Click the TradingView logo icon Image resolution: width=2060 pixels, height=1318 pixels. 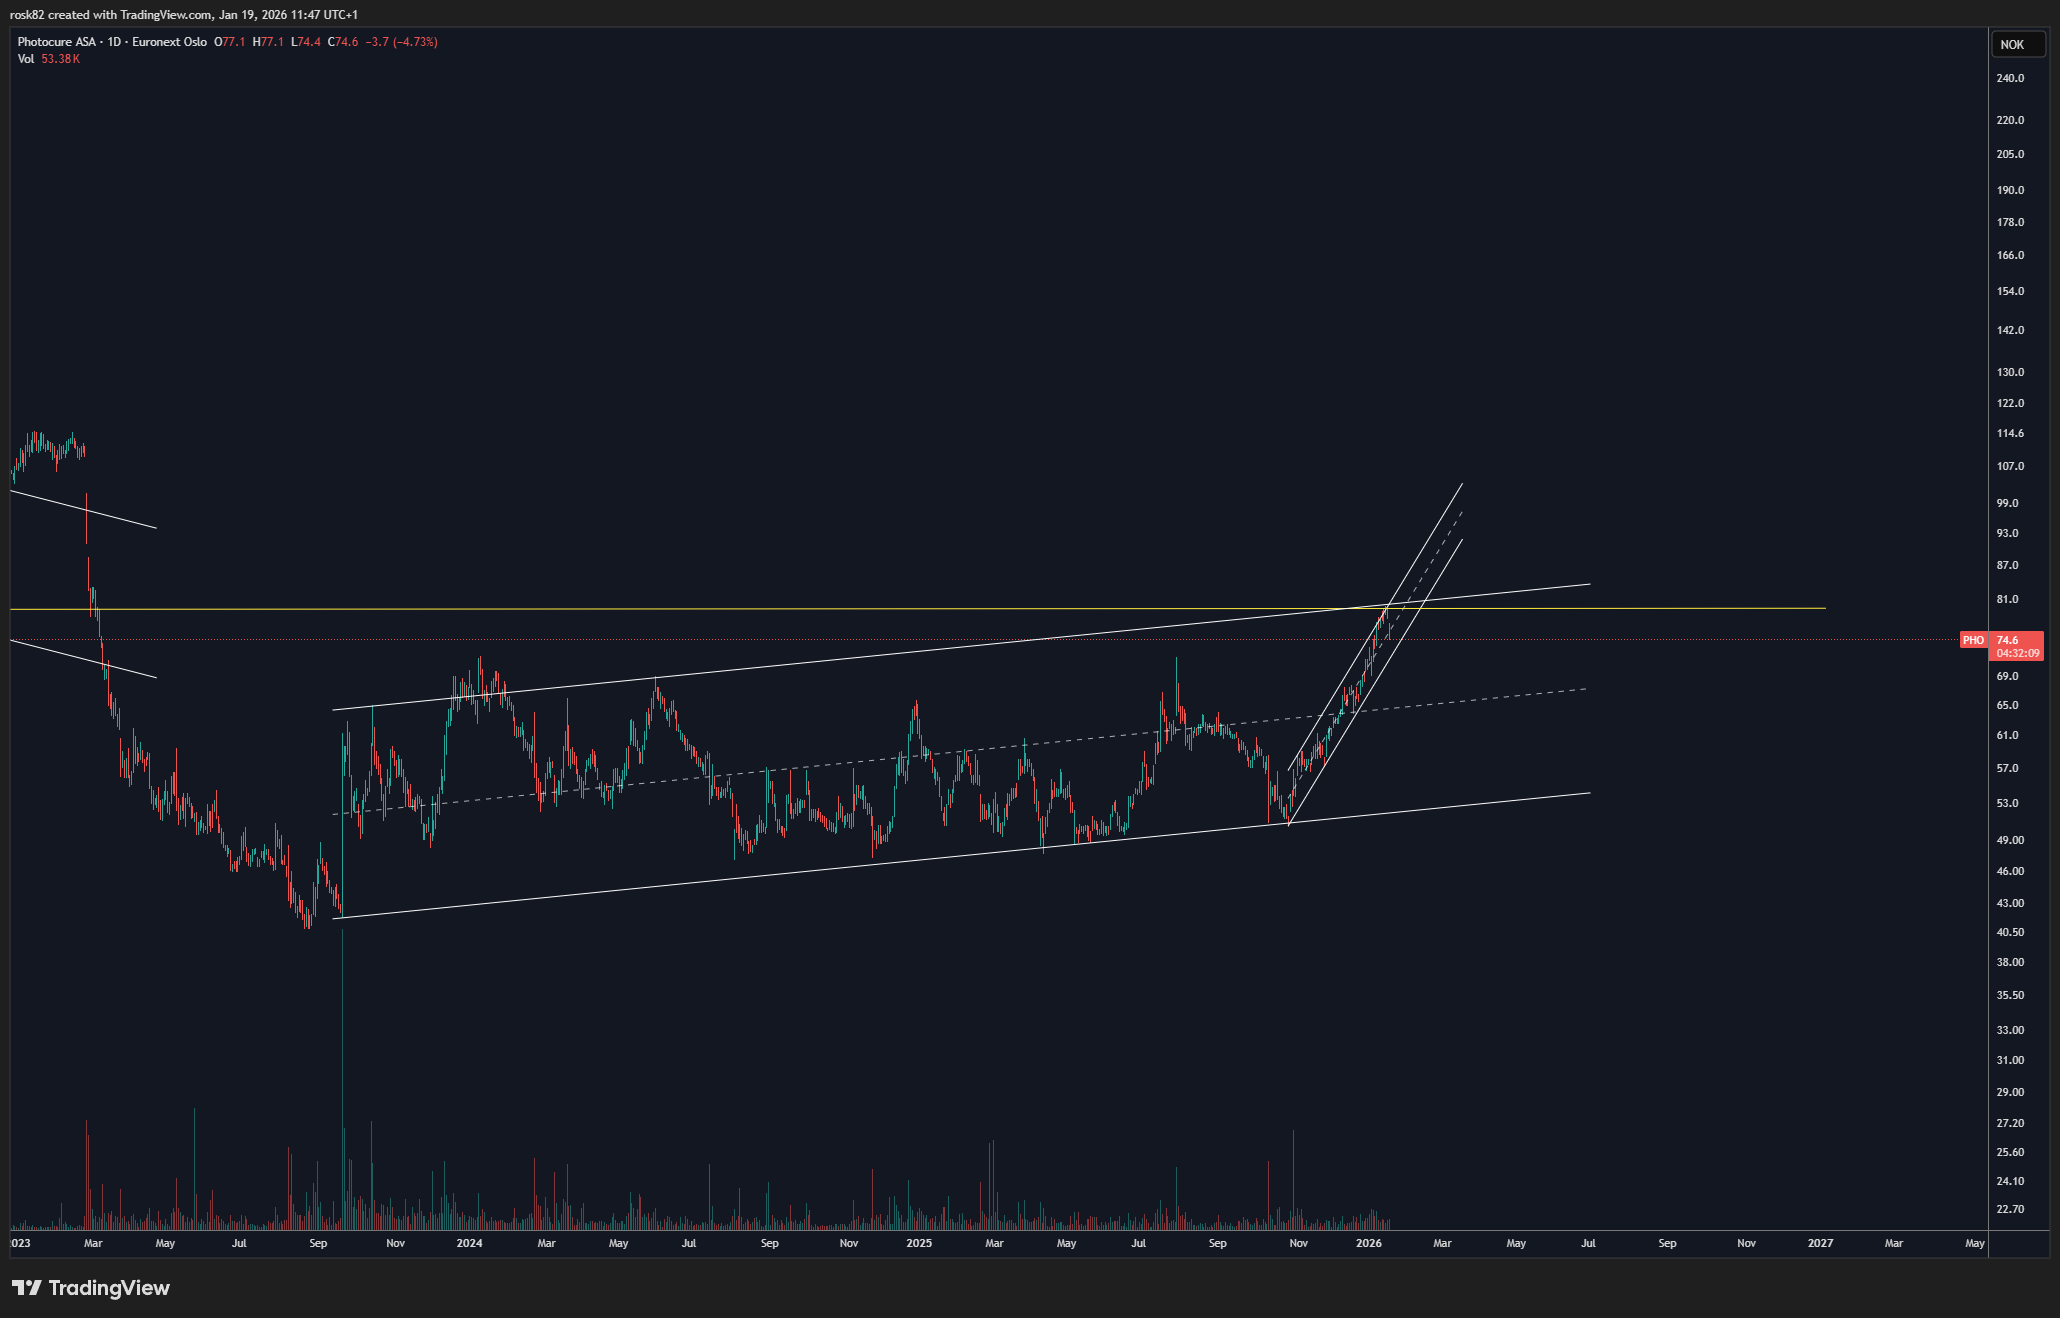click(27, 1288)
